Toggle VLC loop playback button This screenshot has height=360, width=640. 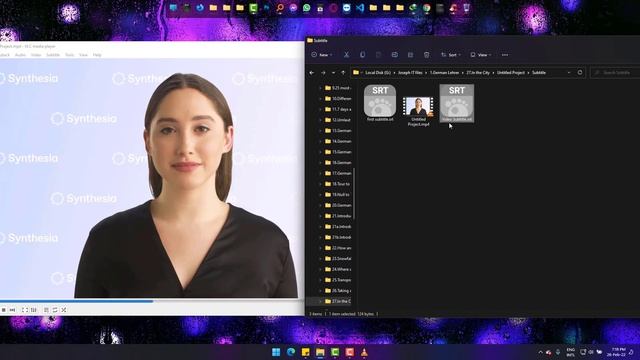(55, 310)
